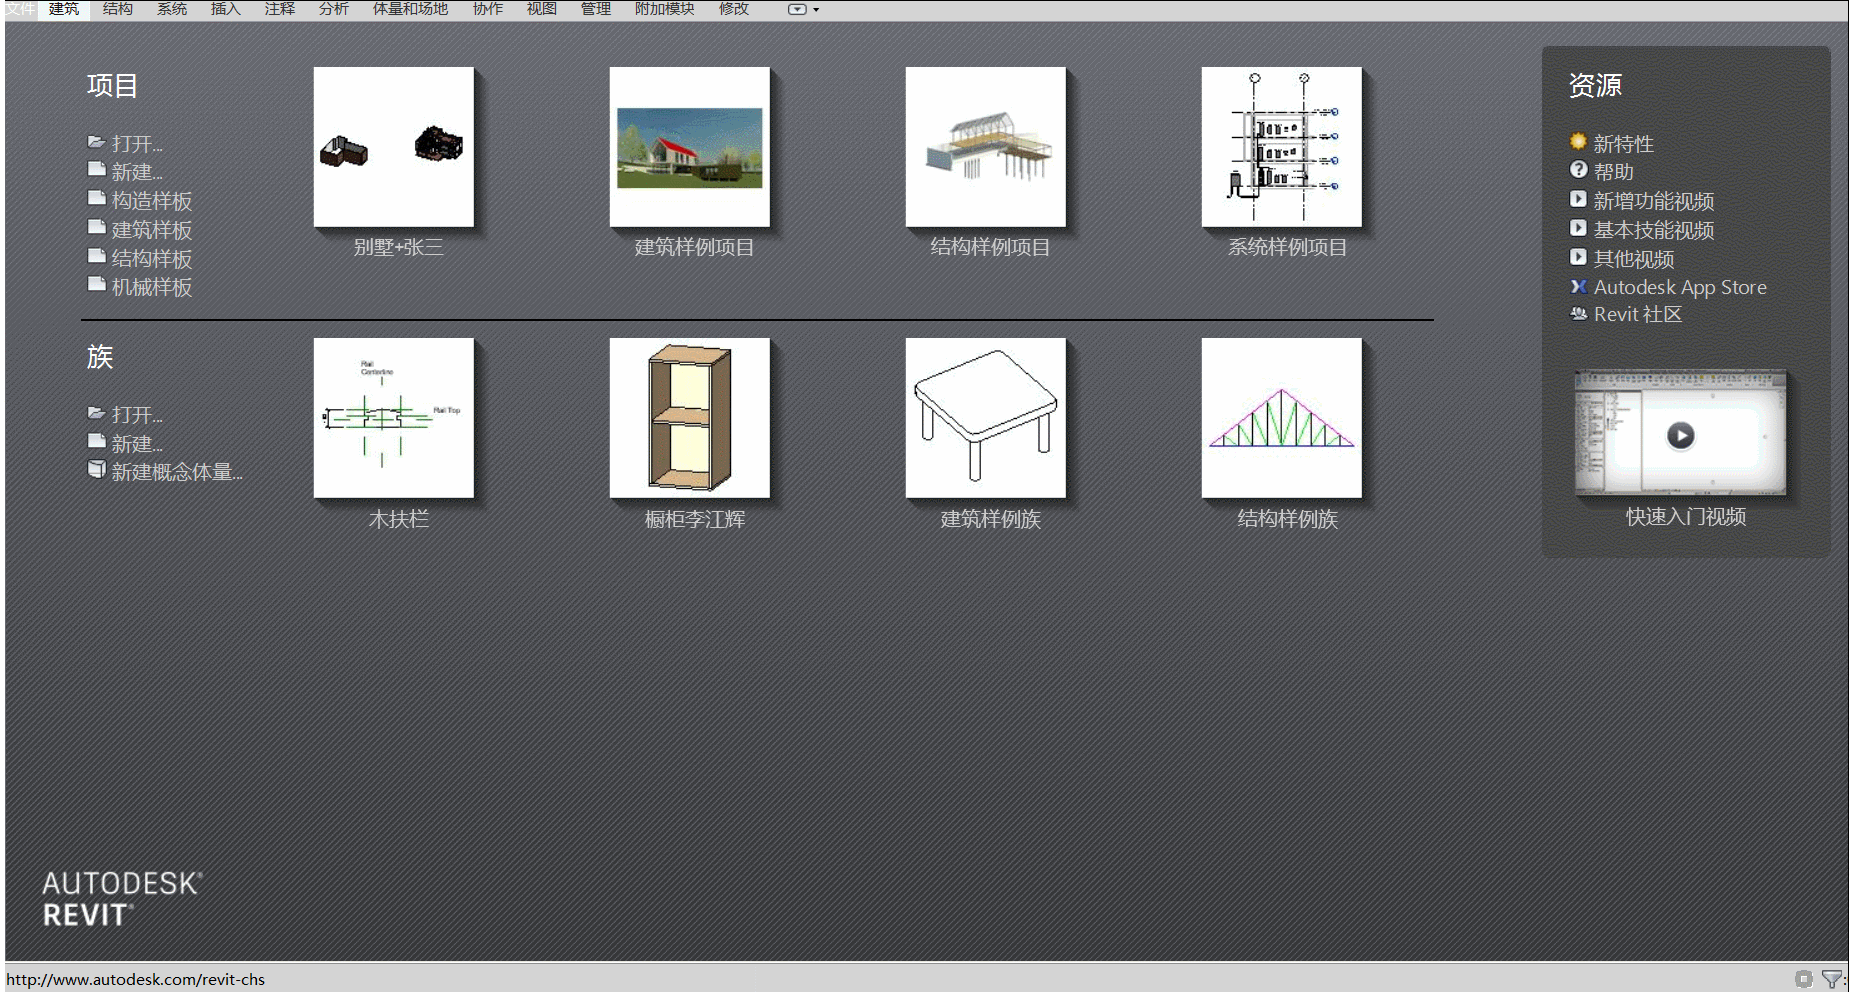Switch to the 协作 ribbon tab
Screen dimensions: 1849x992
[488, 9]
